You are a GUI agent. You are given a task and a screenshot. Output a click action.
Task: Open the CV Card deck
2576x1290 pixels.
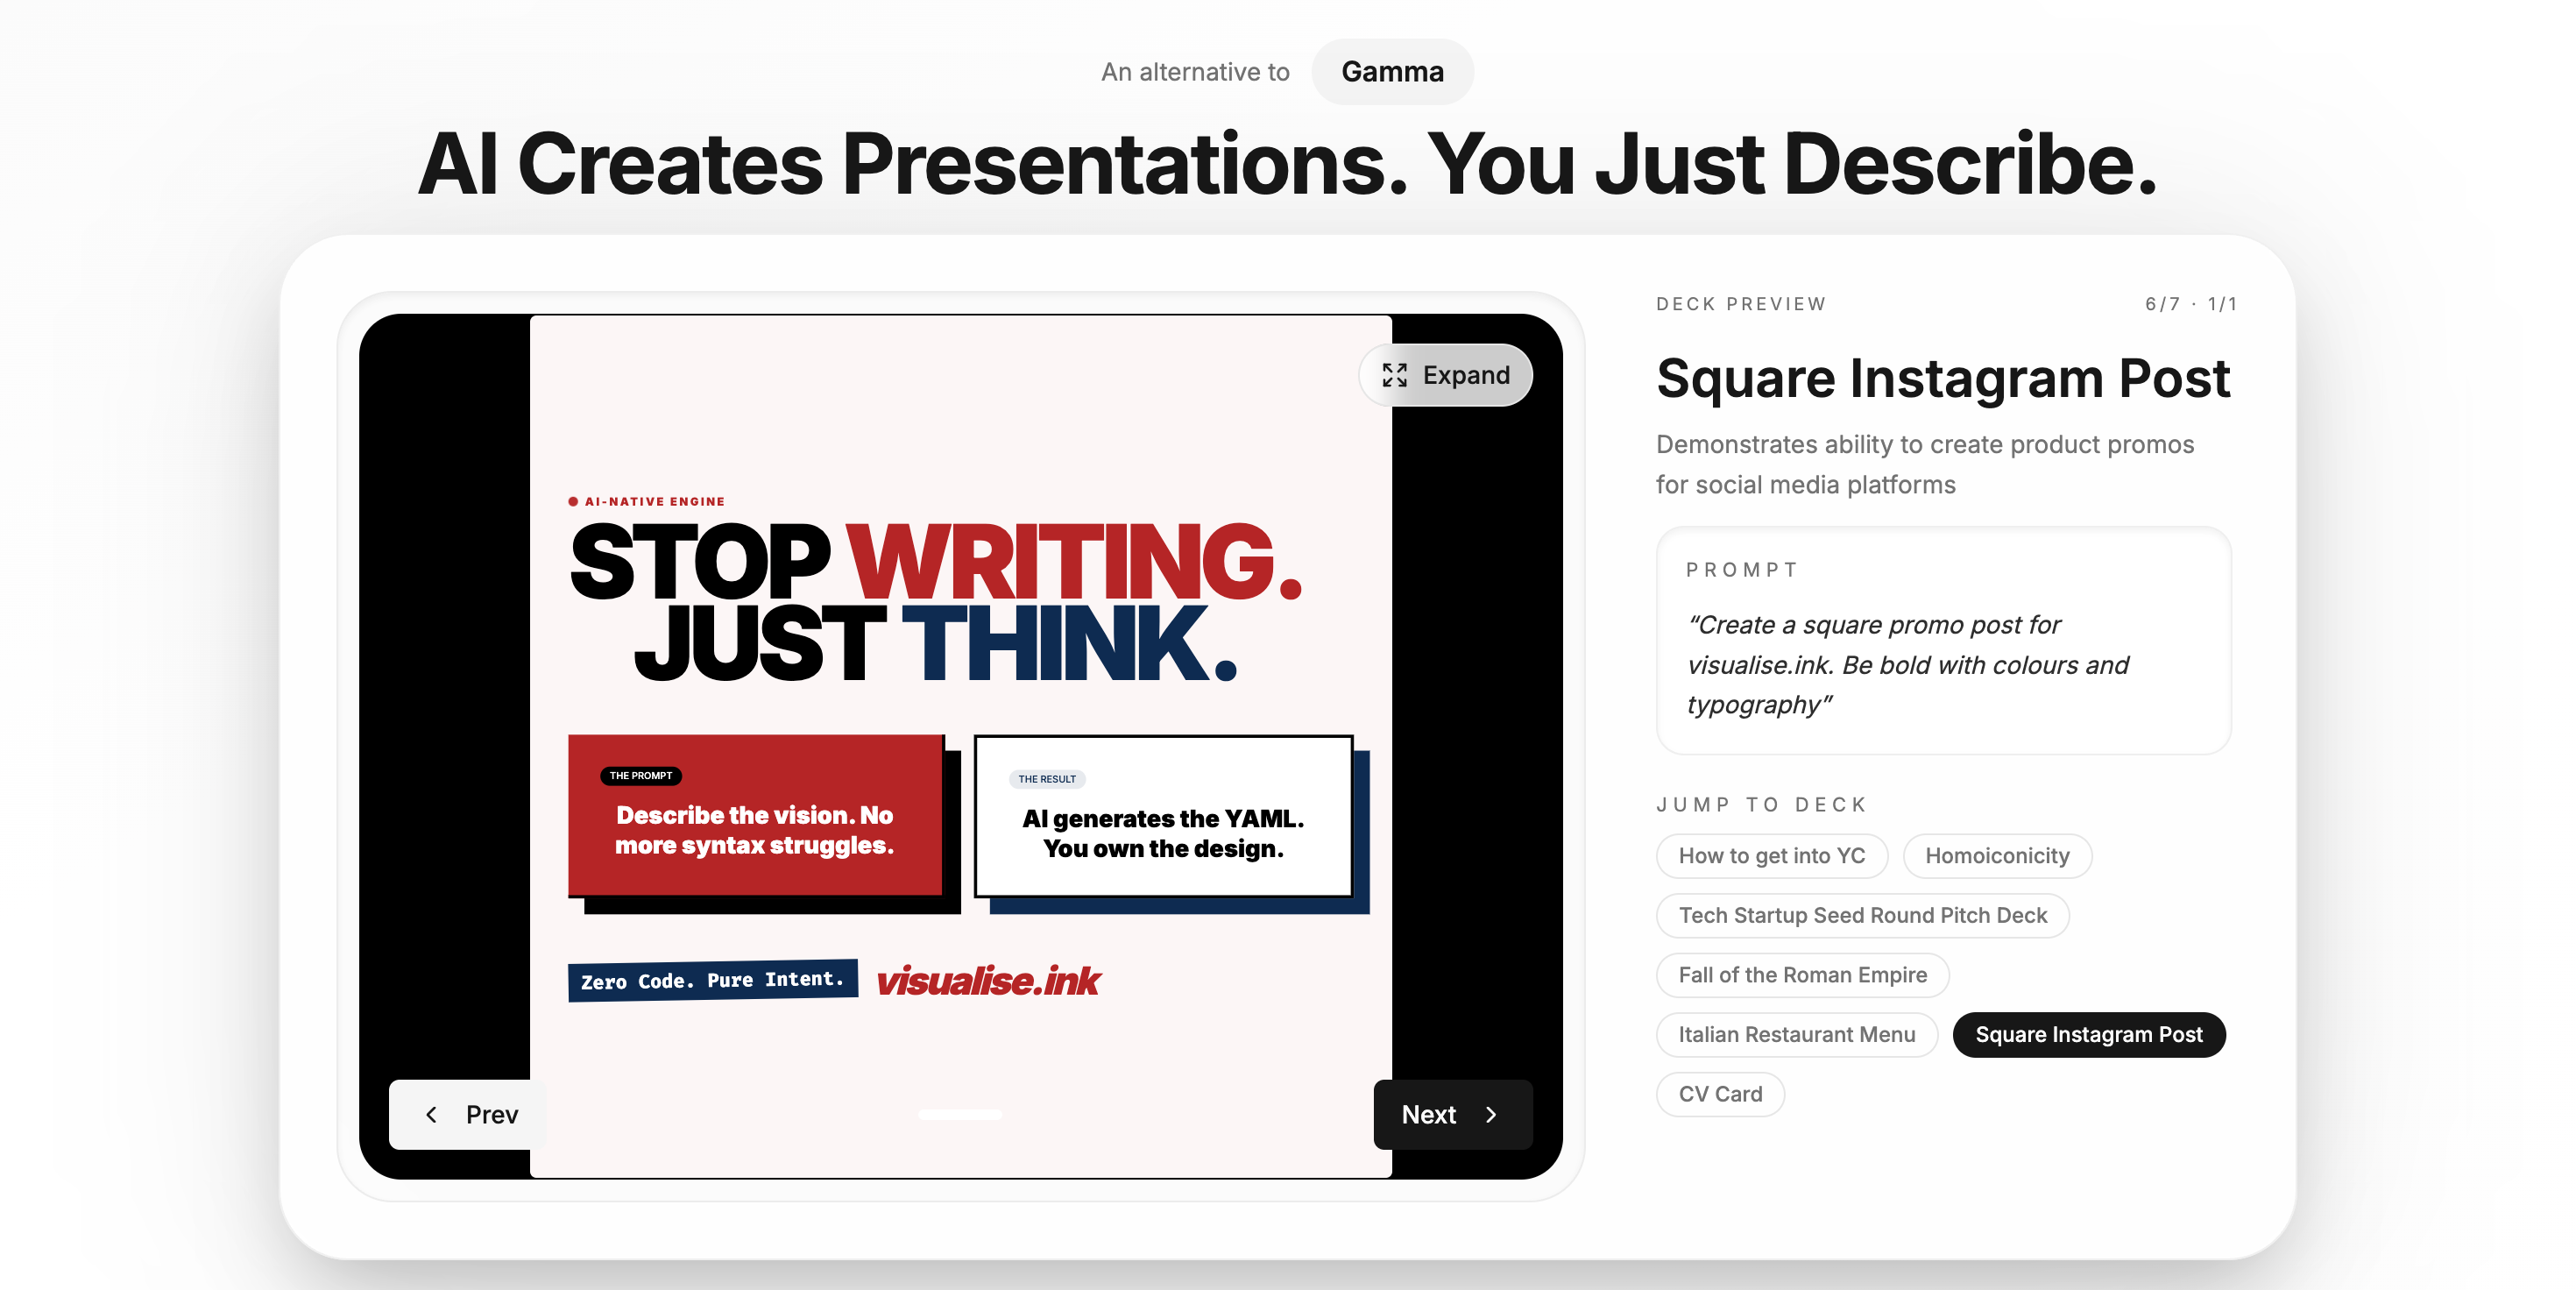[1720, 1094]
